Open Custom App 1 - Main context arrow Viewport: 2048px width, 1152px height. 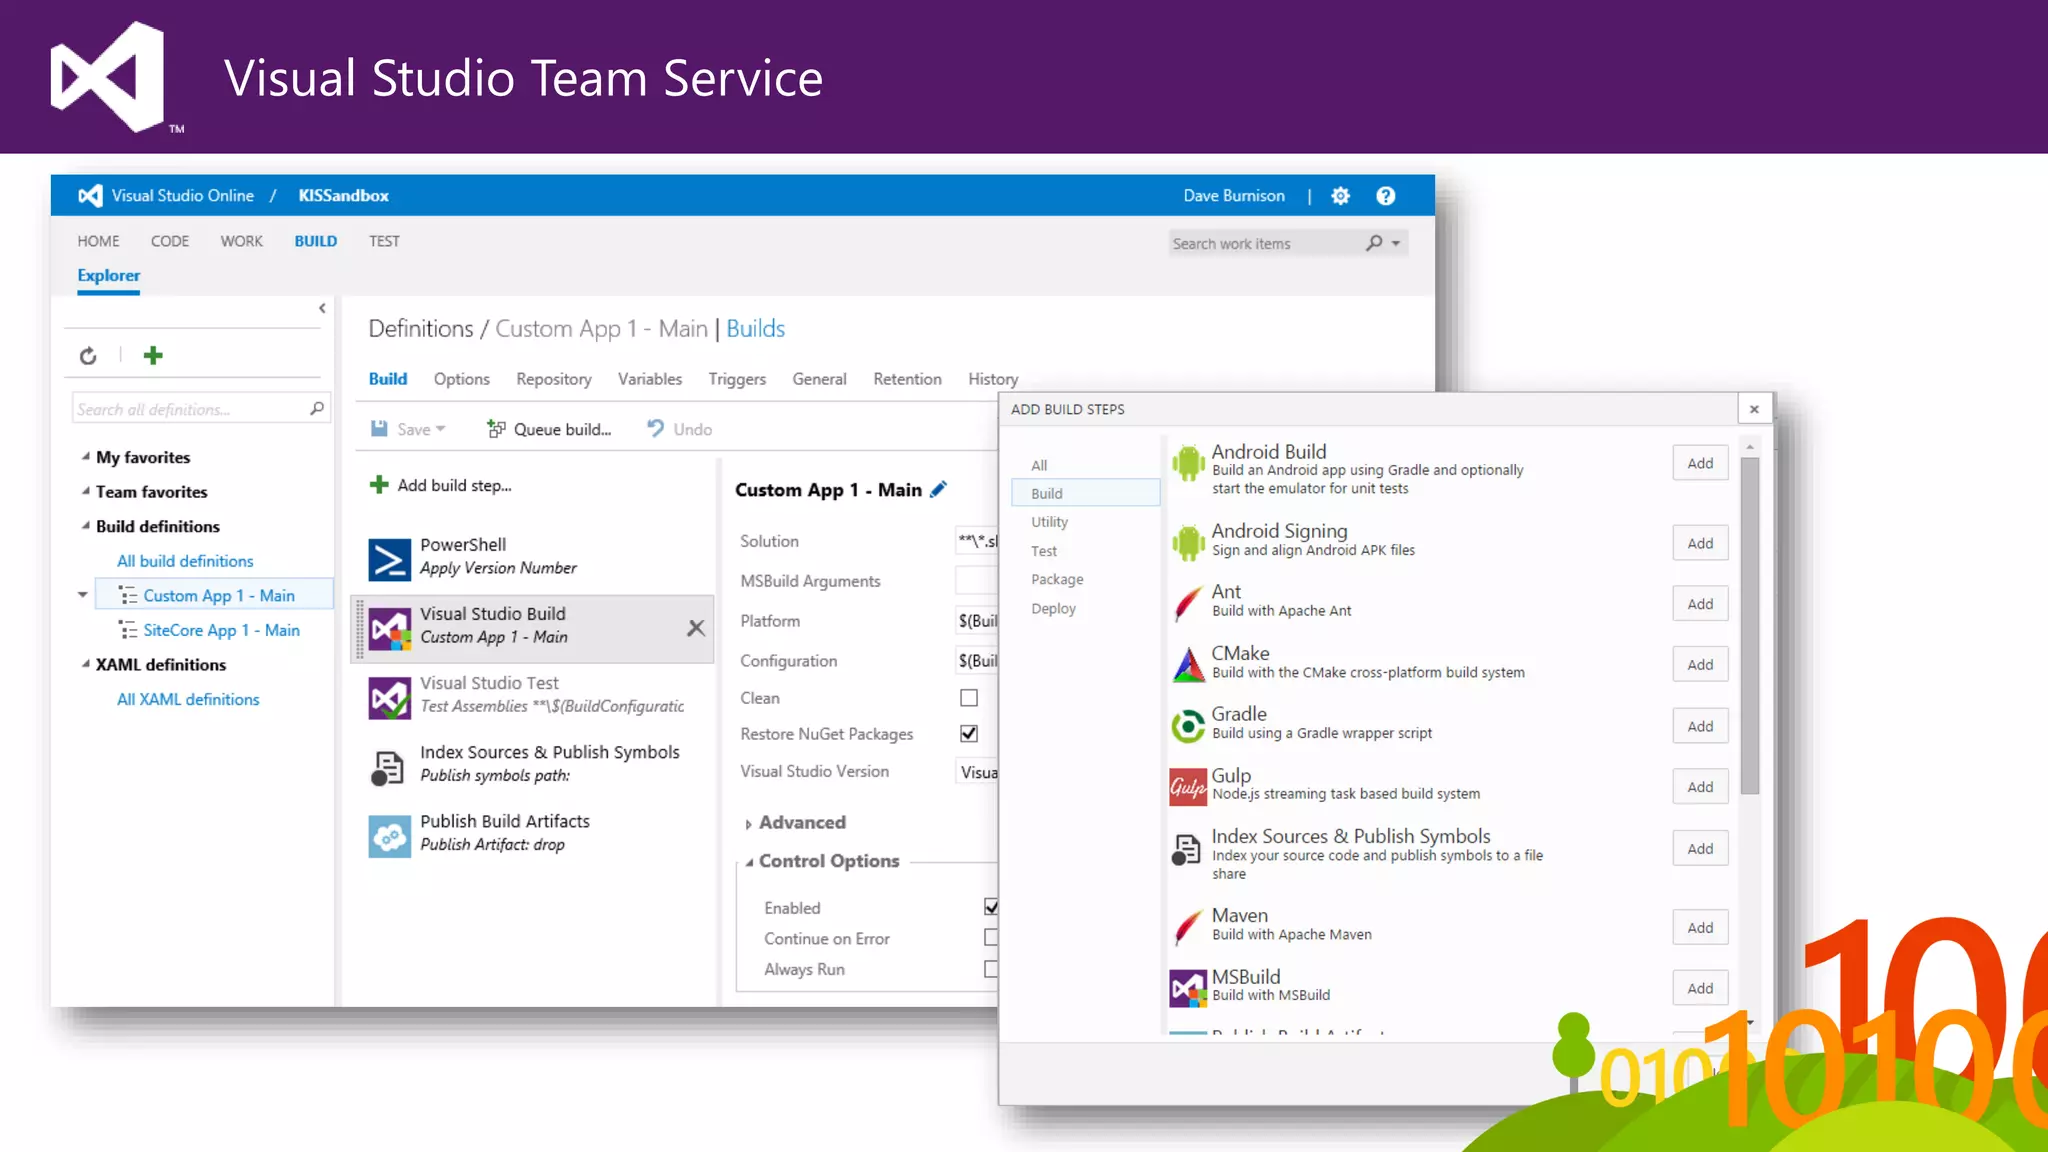82,595
